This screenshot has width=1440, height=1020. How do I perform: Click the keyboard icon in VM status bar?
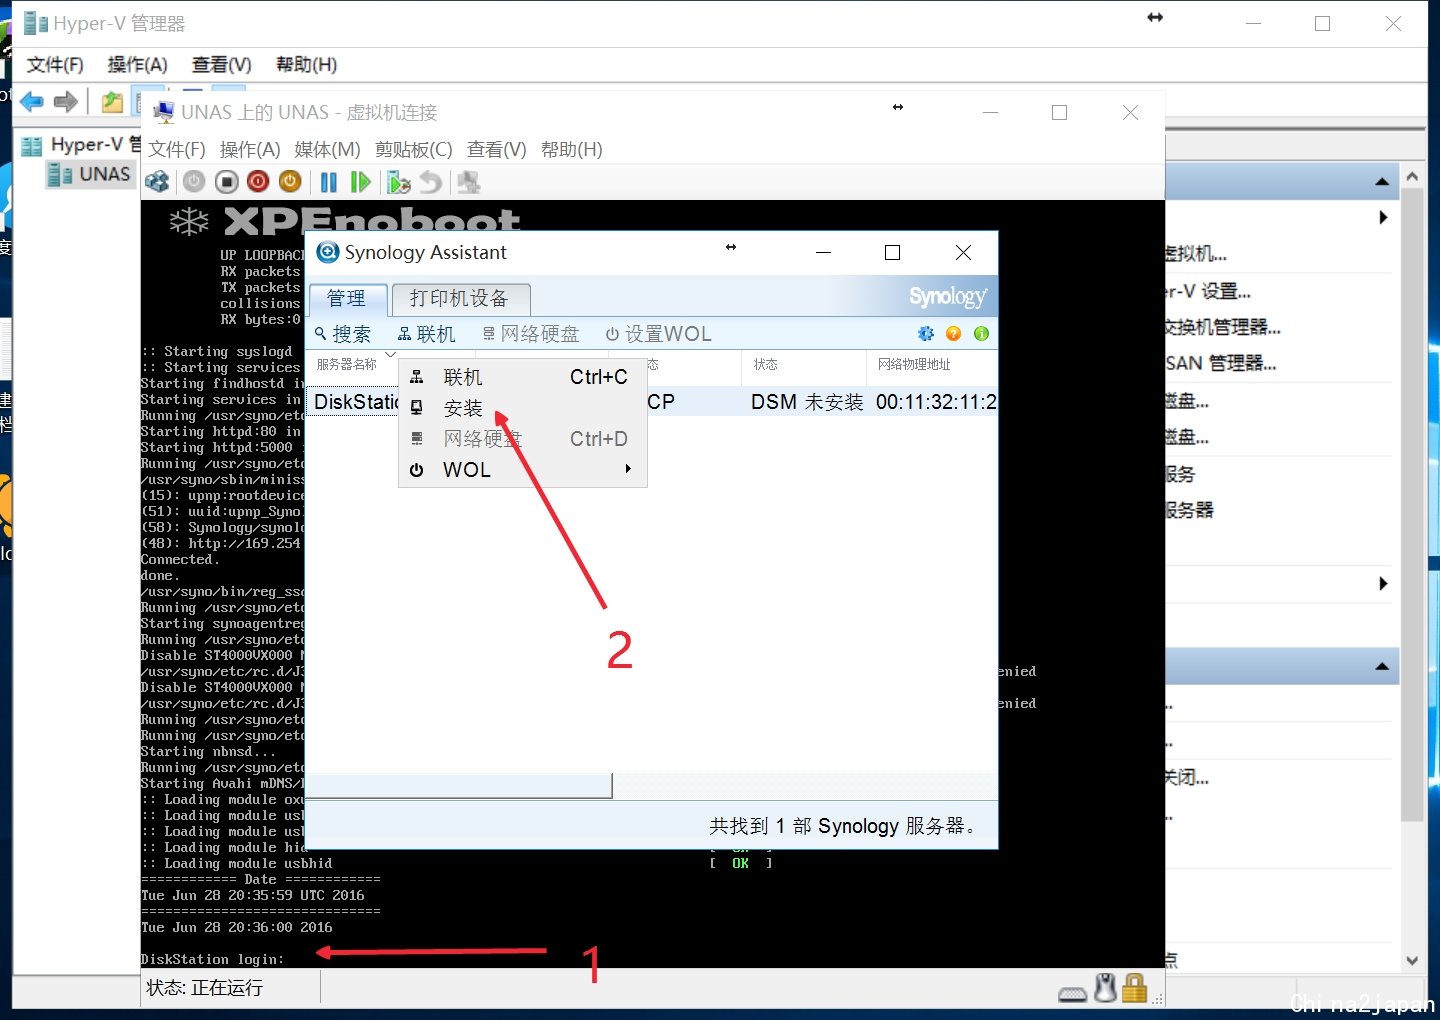[1073, 993]
